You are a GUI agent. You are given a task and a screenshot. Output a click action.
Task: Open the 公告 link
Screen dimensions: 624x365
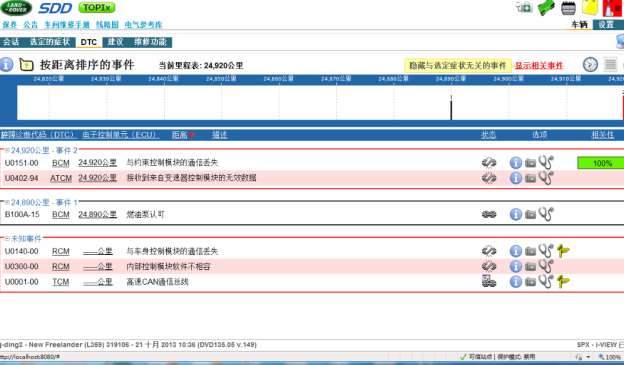click(31, 25)
